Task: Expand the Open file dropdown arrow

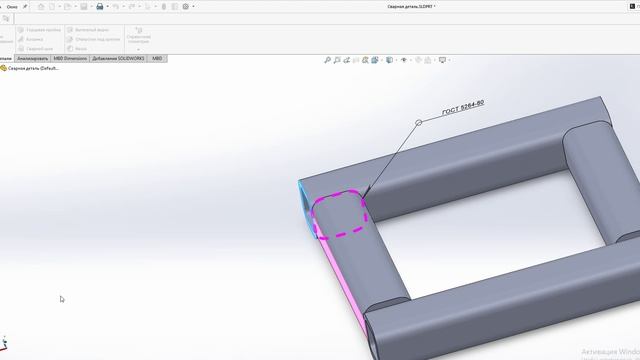Action: tap(76, 7)
